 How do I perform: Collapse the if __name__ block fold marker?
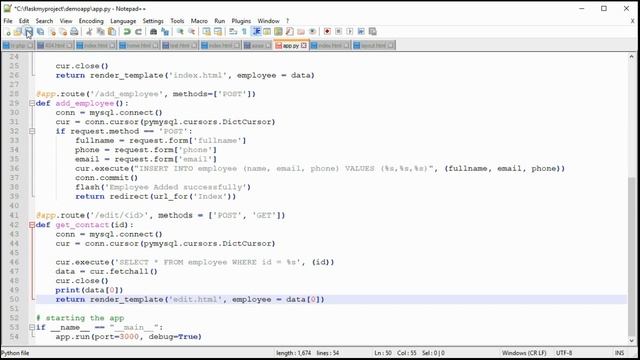32,327
